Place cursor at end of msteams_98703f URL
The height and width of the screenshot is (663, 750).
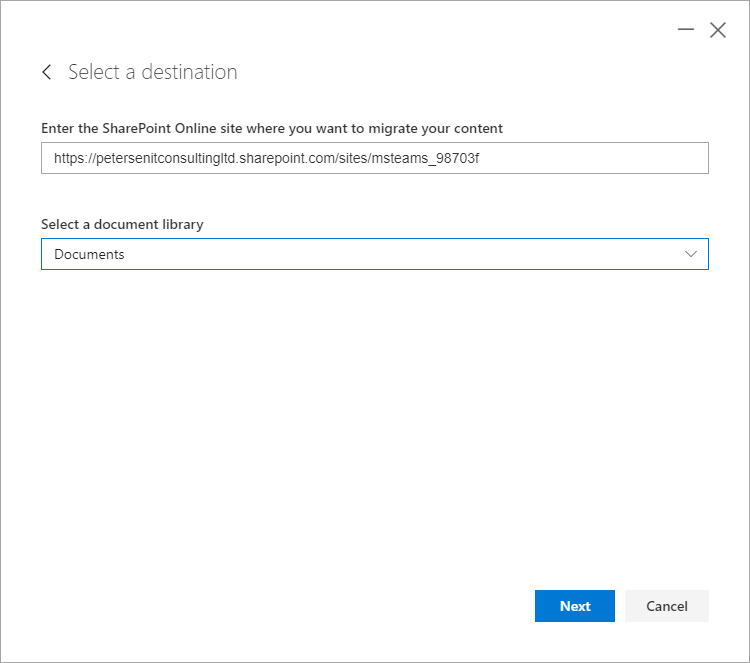[480, 158]
